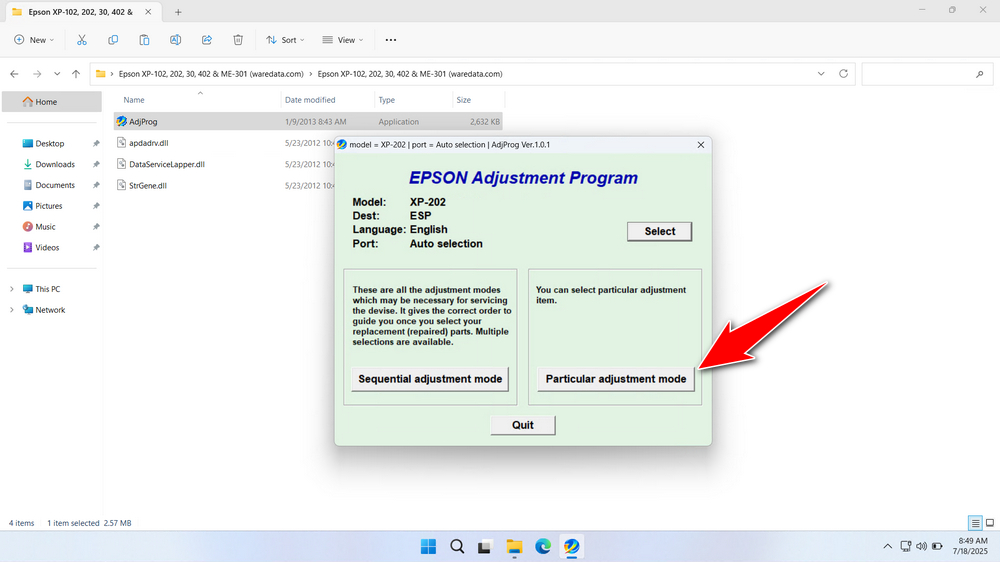This screenshot has width=1000, height=562.
Task: Quit the EPSON Adjustment Program
Action: click(522, 425)
